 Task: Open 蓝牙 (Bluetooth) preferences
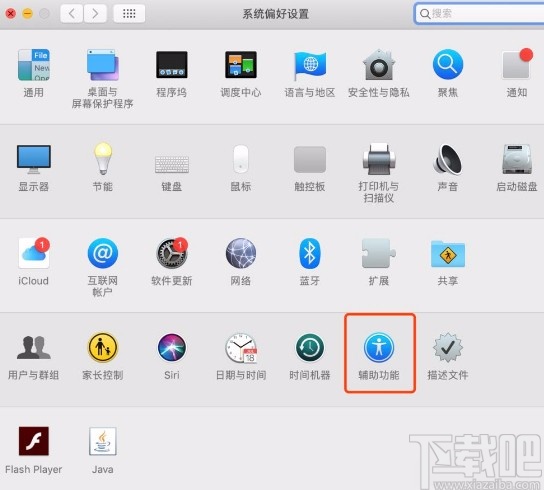point(310,253)
